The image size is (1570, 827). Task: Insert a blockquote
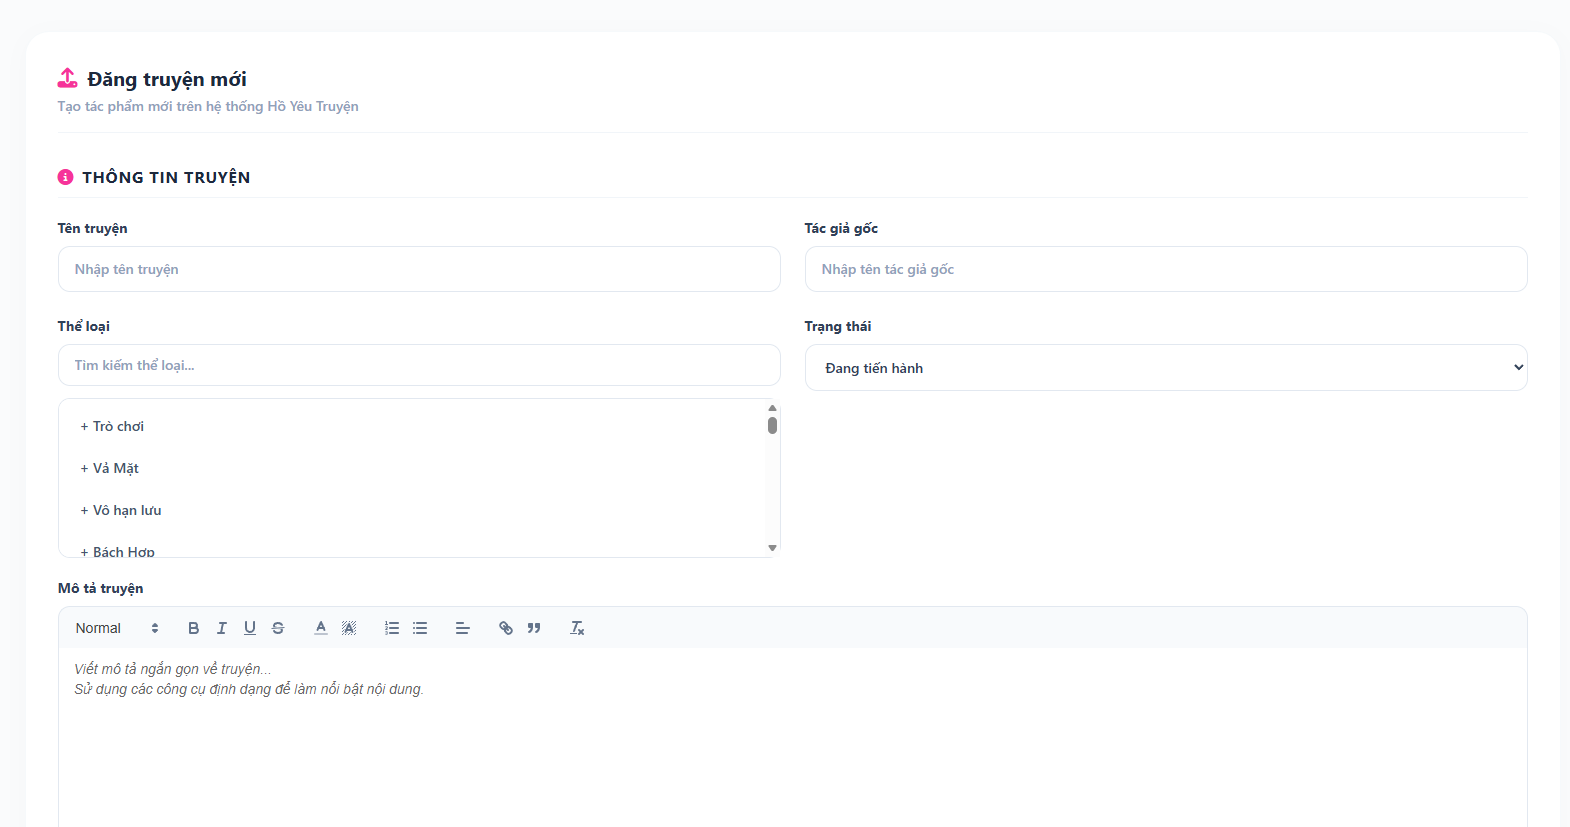534,628
